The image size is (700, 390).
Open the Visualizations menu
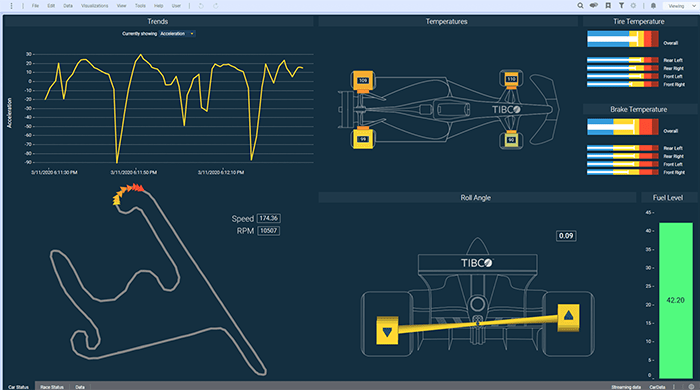coord(95,6)
